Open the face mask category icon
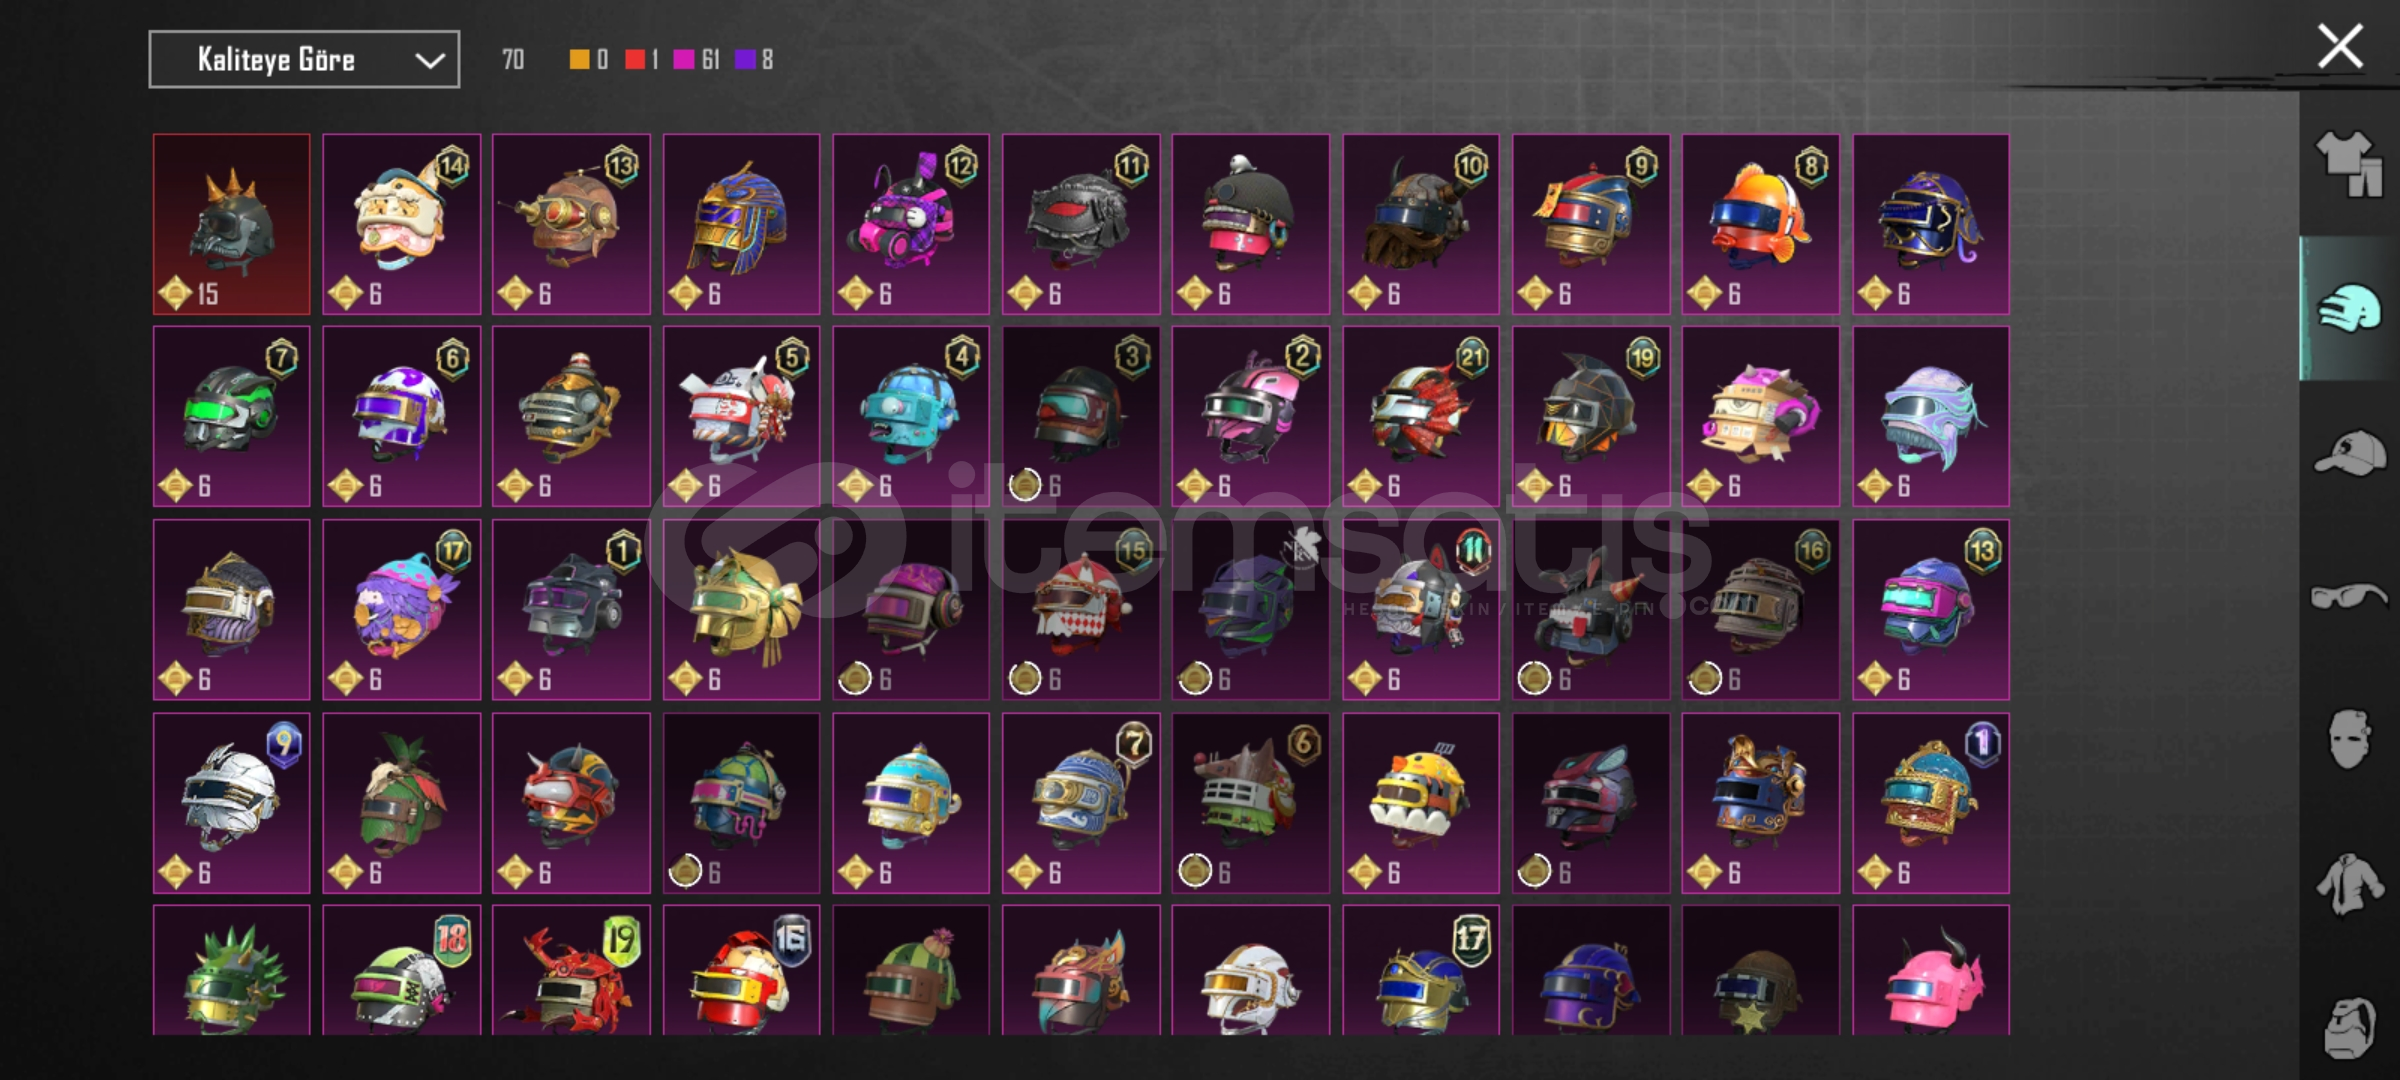Viewport: 2400px width, 1080px height. coord(2349,739)
